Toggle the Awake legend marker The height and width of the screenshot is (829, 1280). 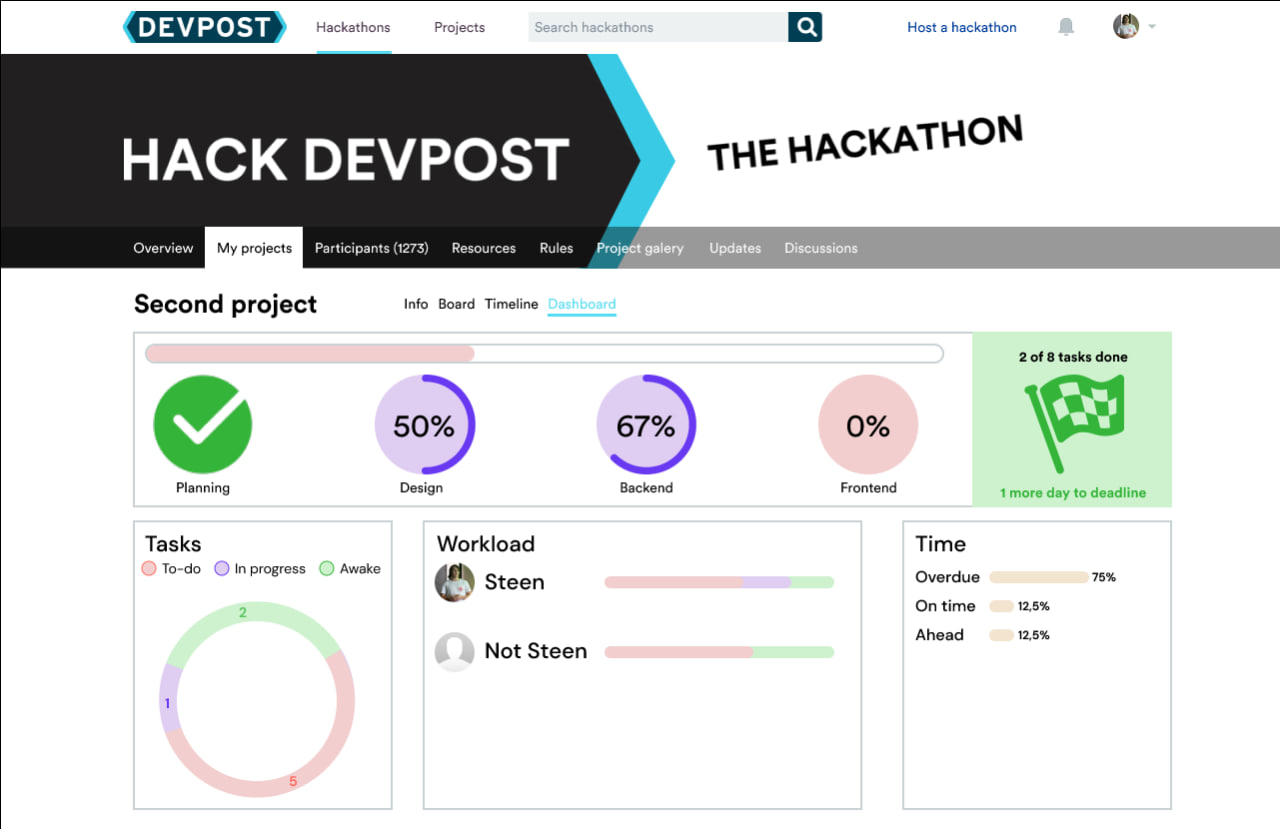pos(326,569)
